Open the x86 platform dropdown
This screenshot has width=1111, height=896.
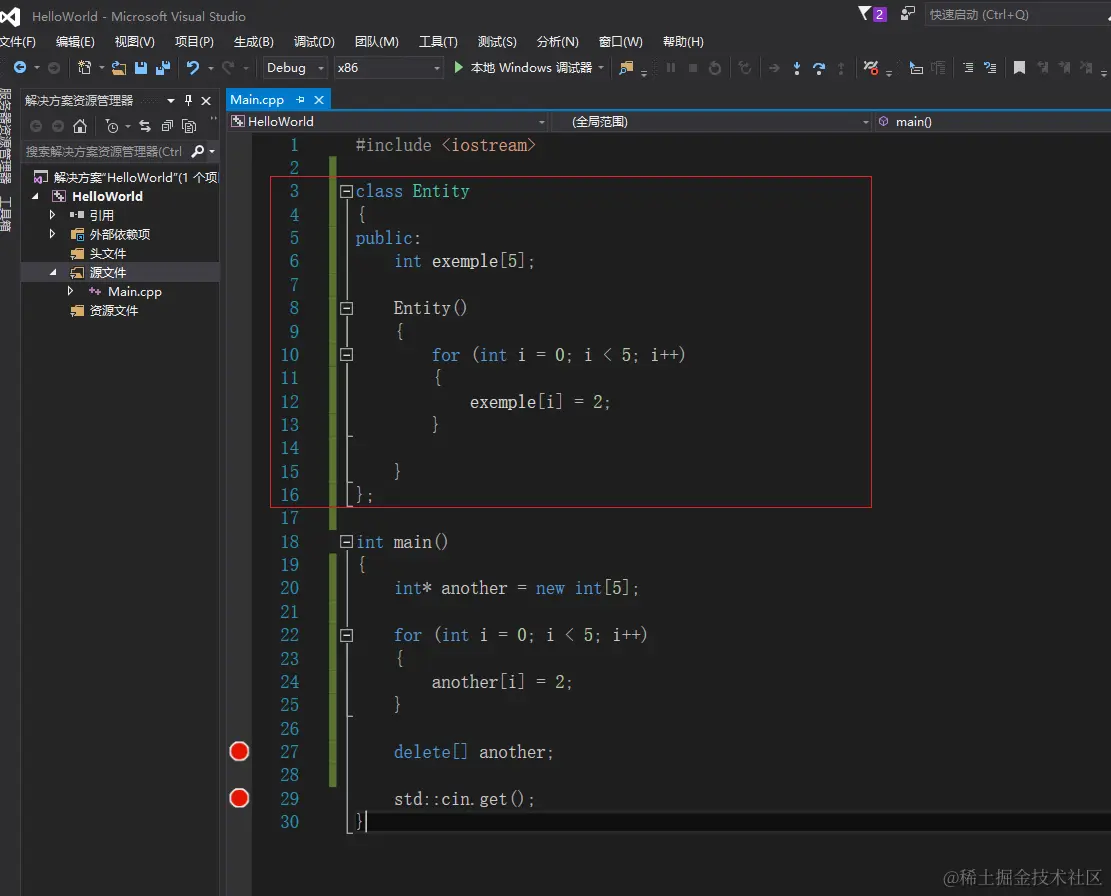(388, 68)
